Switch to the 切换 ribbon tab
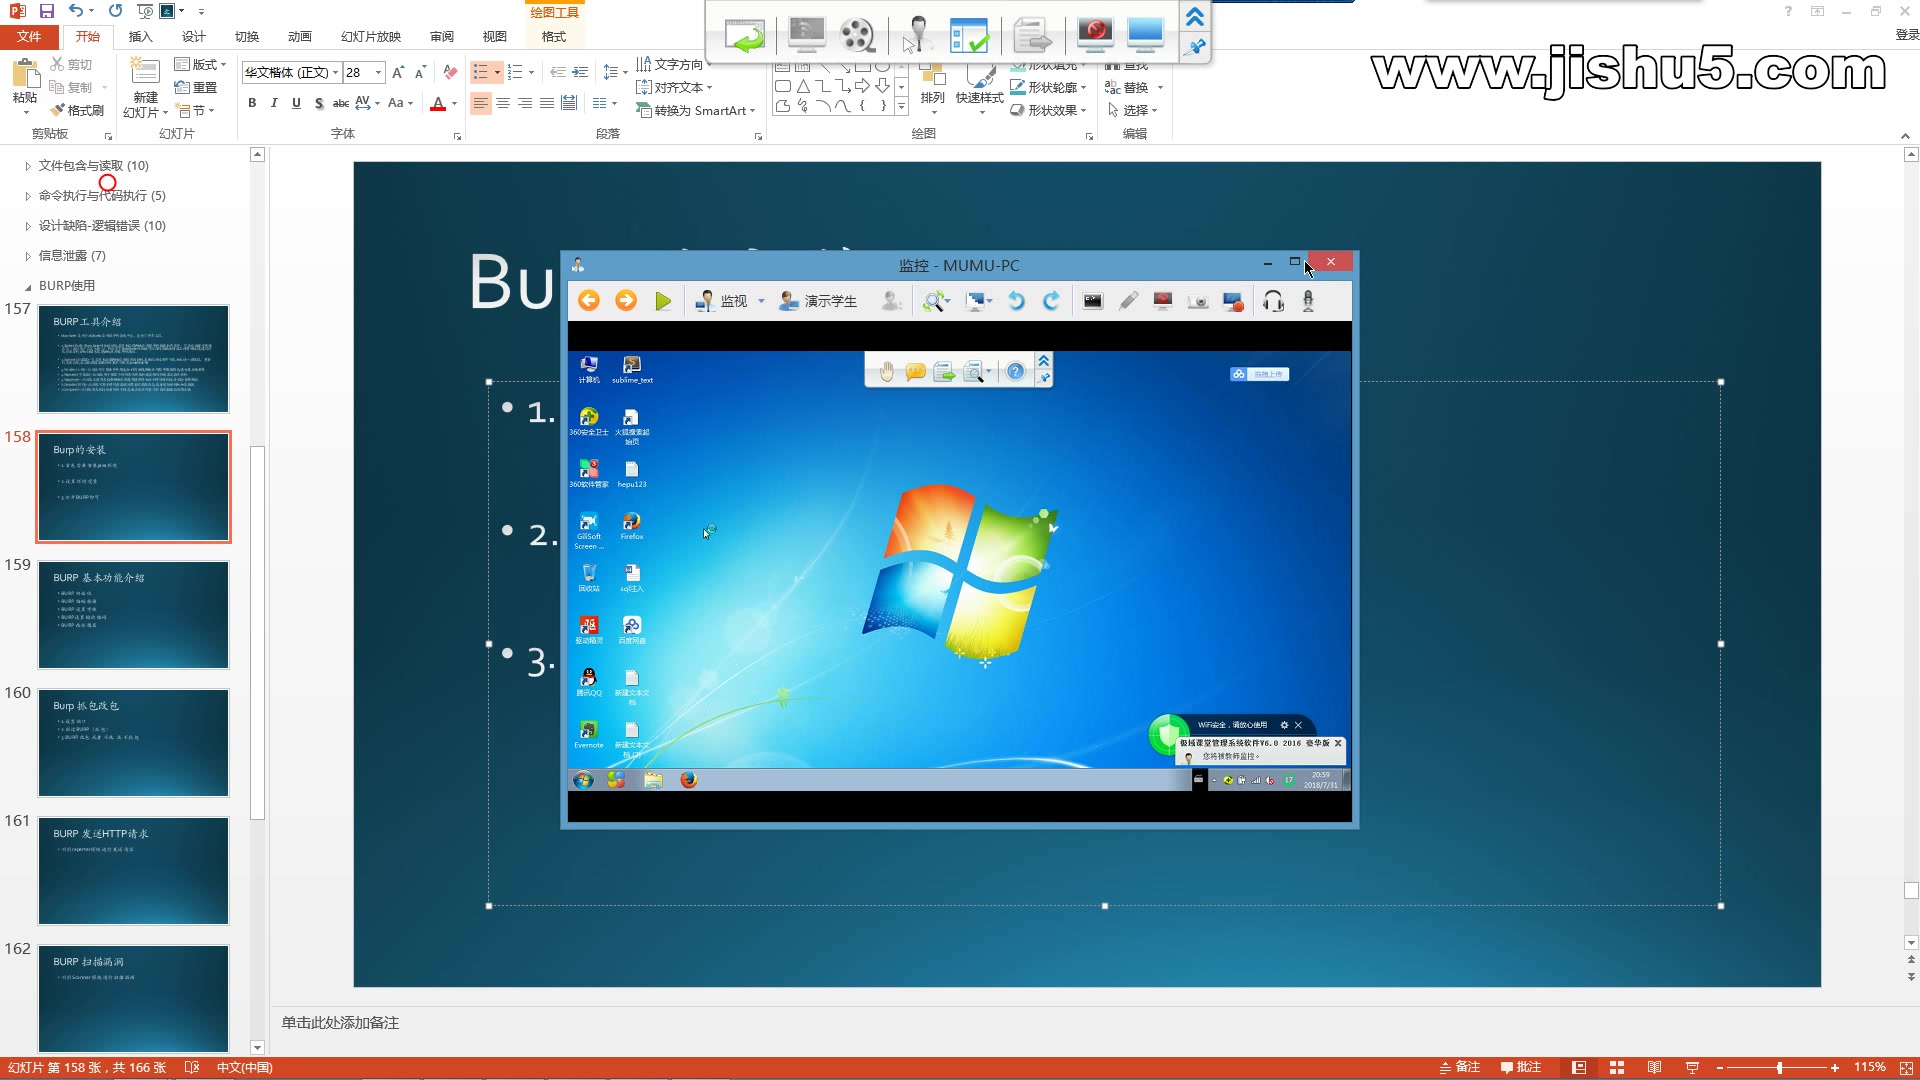Viewport: 1920px width, 1080px height. click(x=246, y=36)
